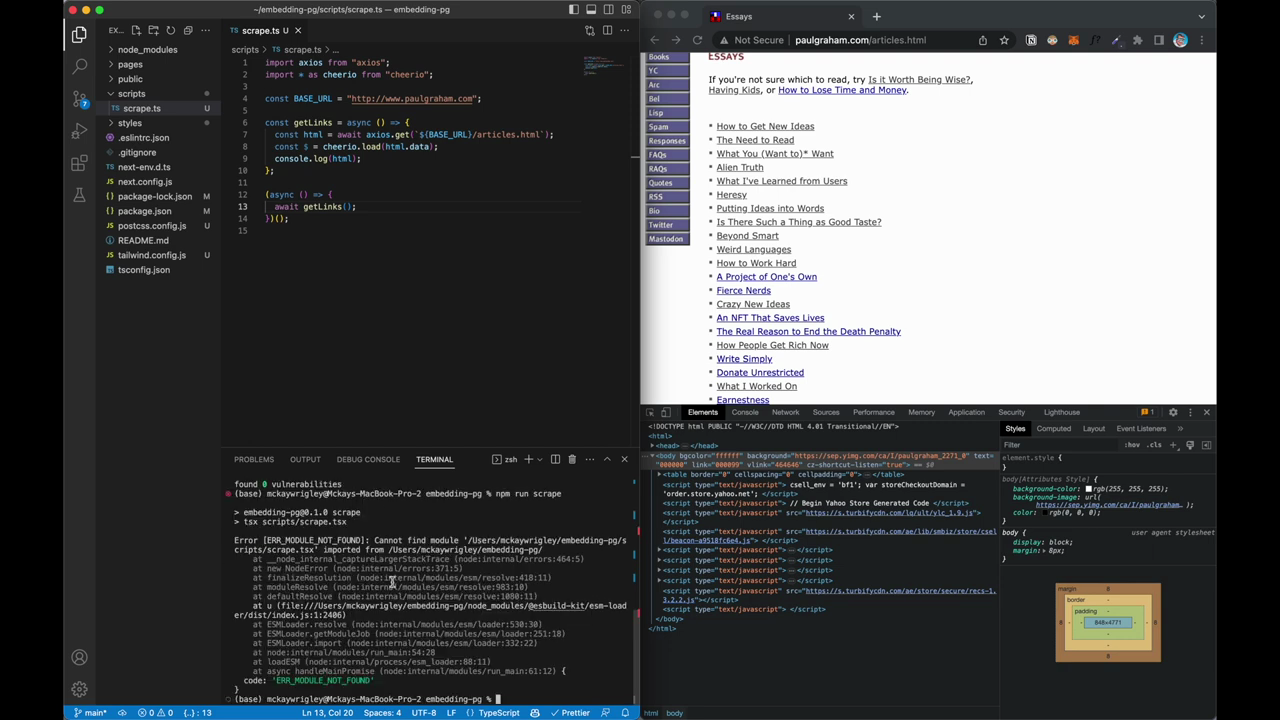Open the Search view in activity bar
This screenshot has height=720, width=1280.
pyautogui.click(x=79, y=66)
